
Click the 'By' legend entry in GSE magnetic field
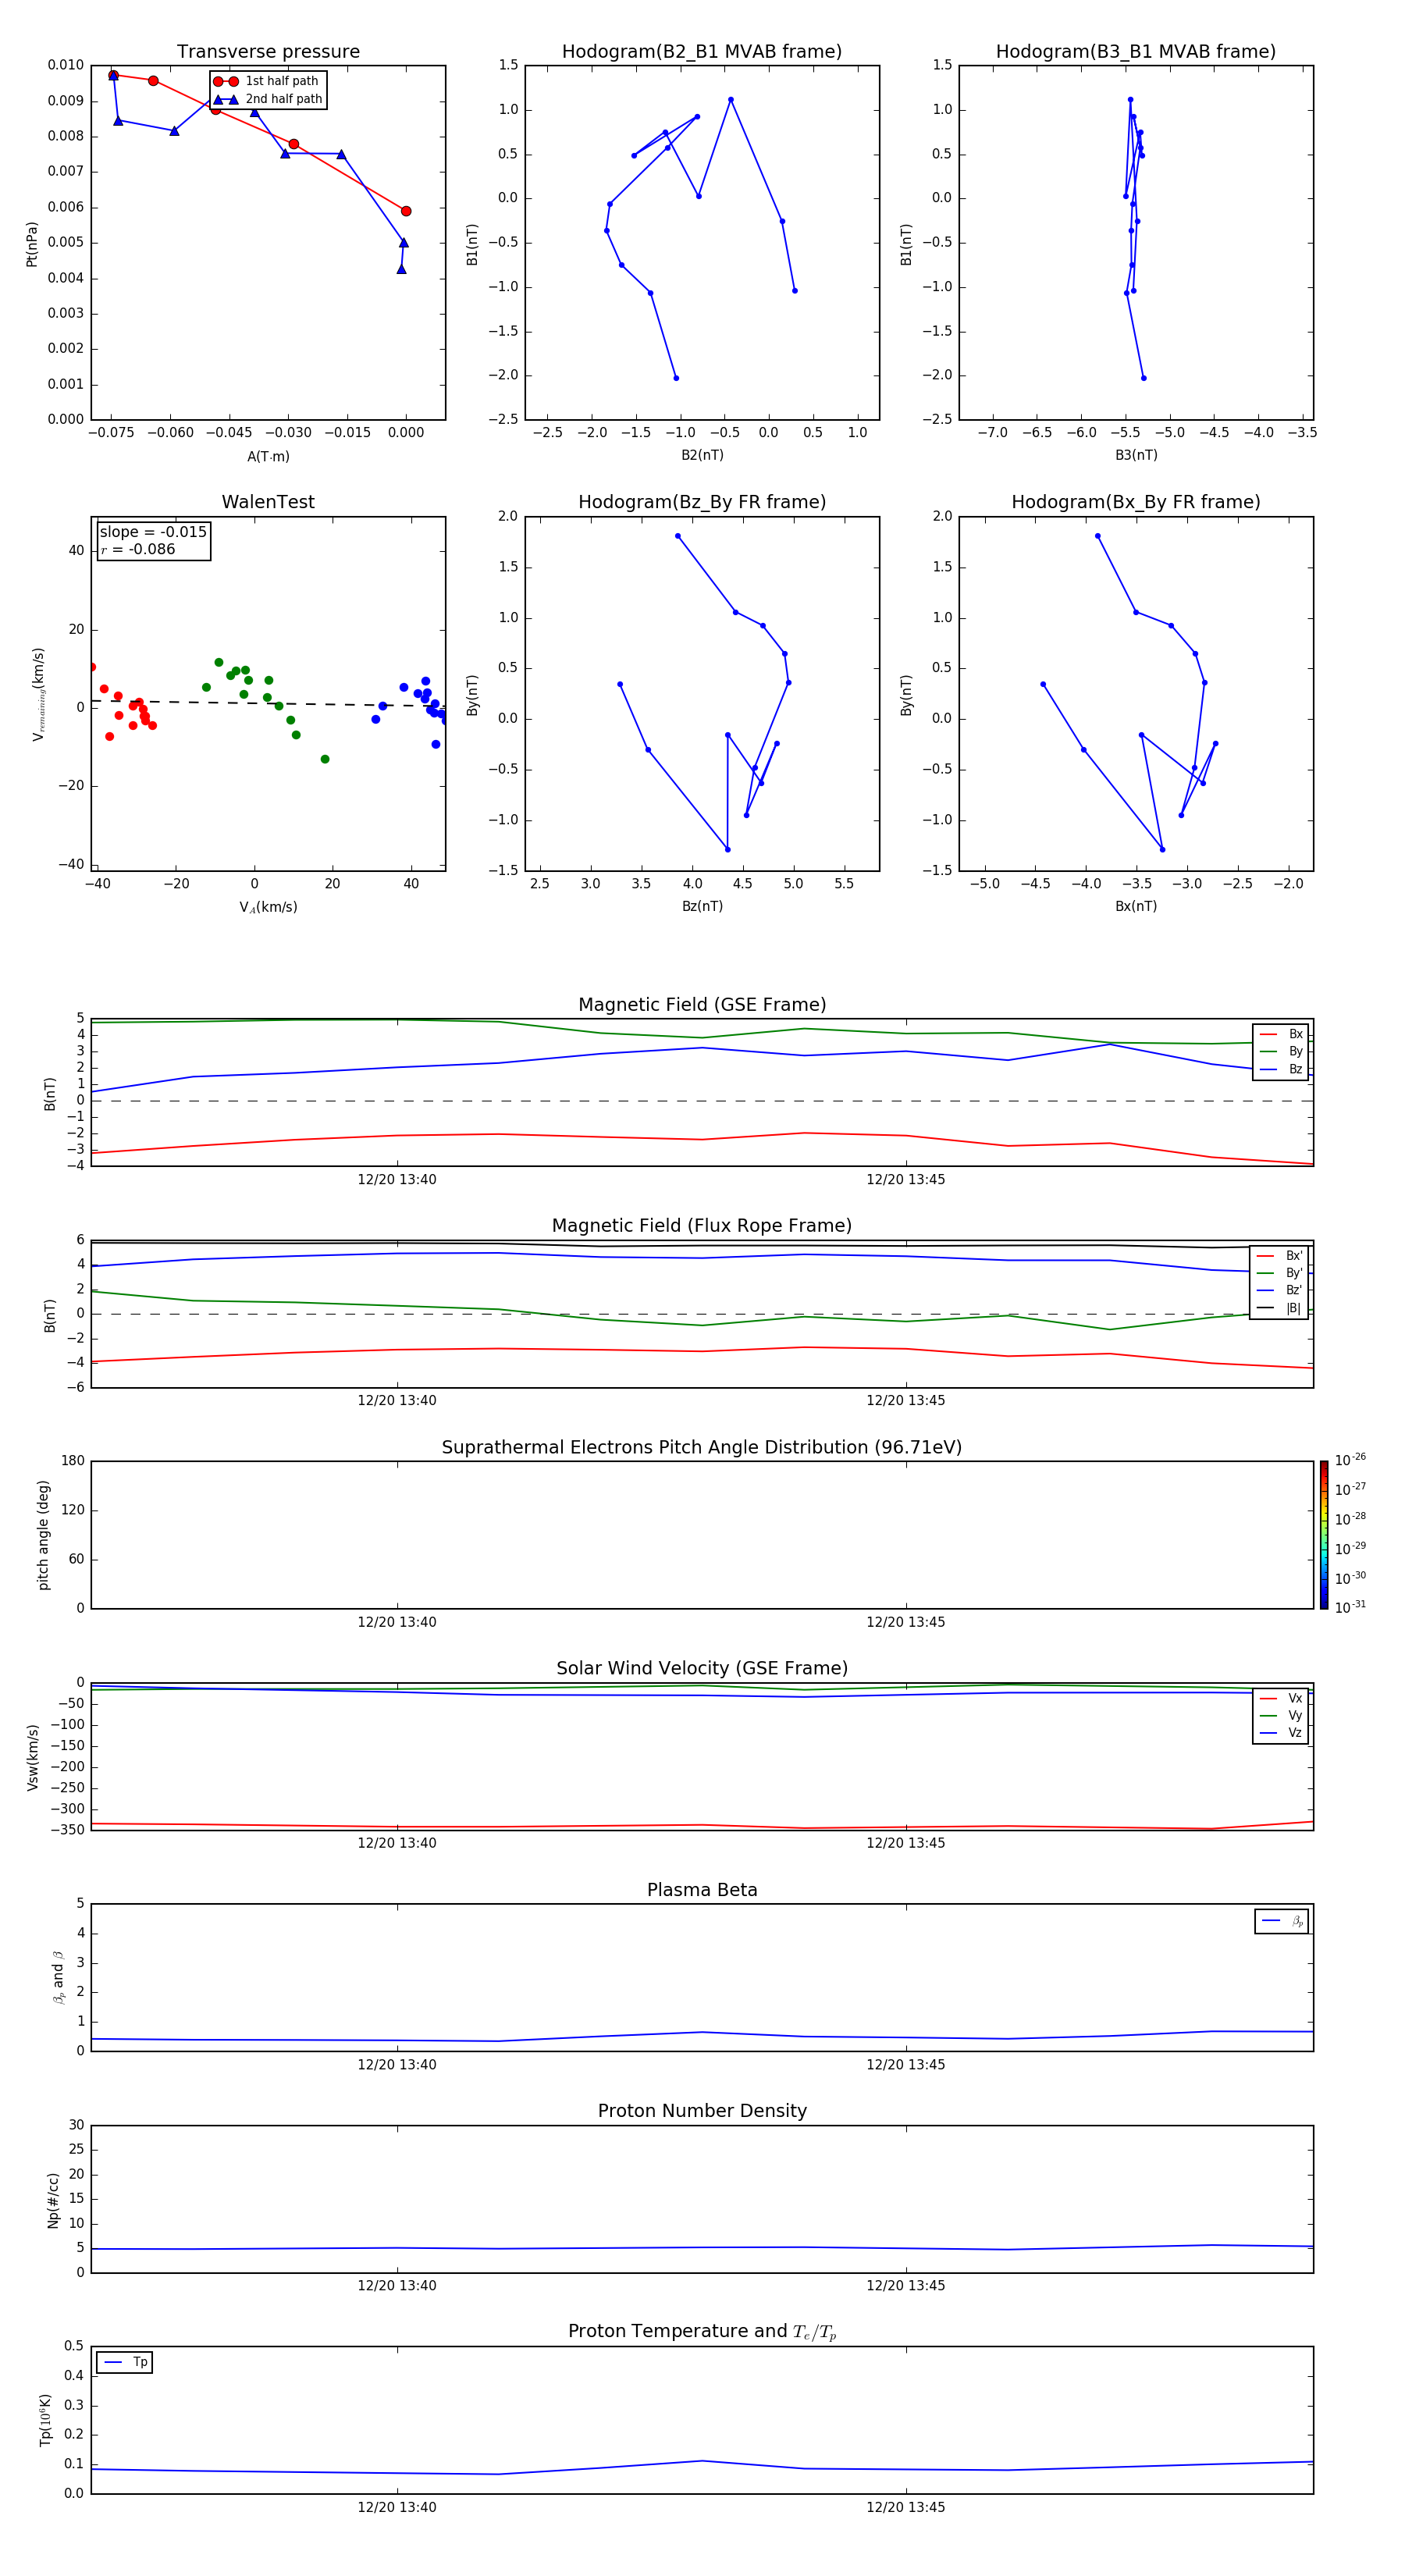point(1281,1051)
